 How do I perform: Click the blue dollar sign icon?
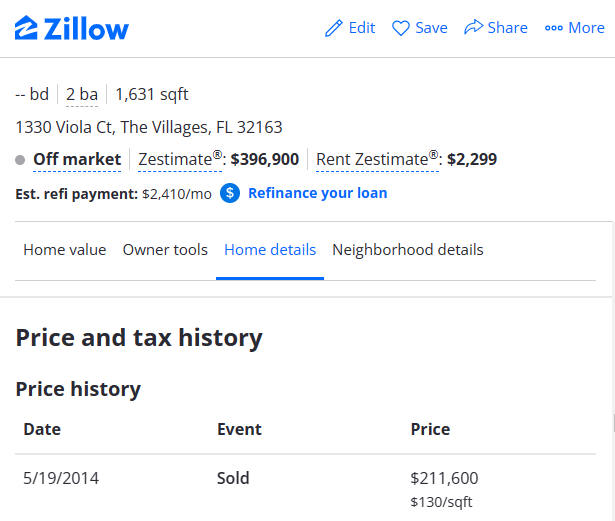(230, 193)
